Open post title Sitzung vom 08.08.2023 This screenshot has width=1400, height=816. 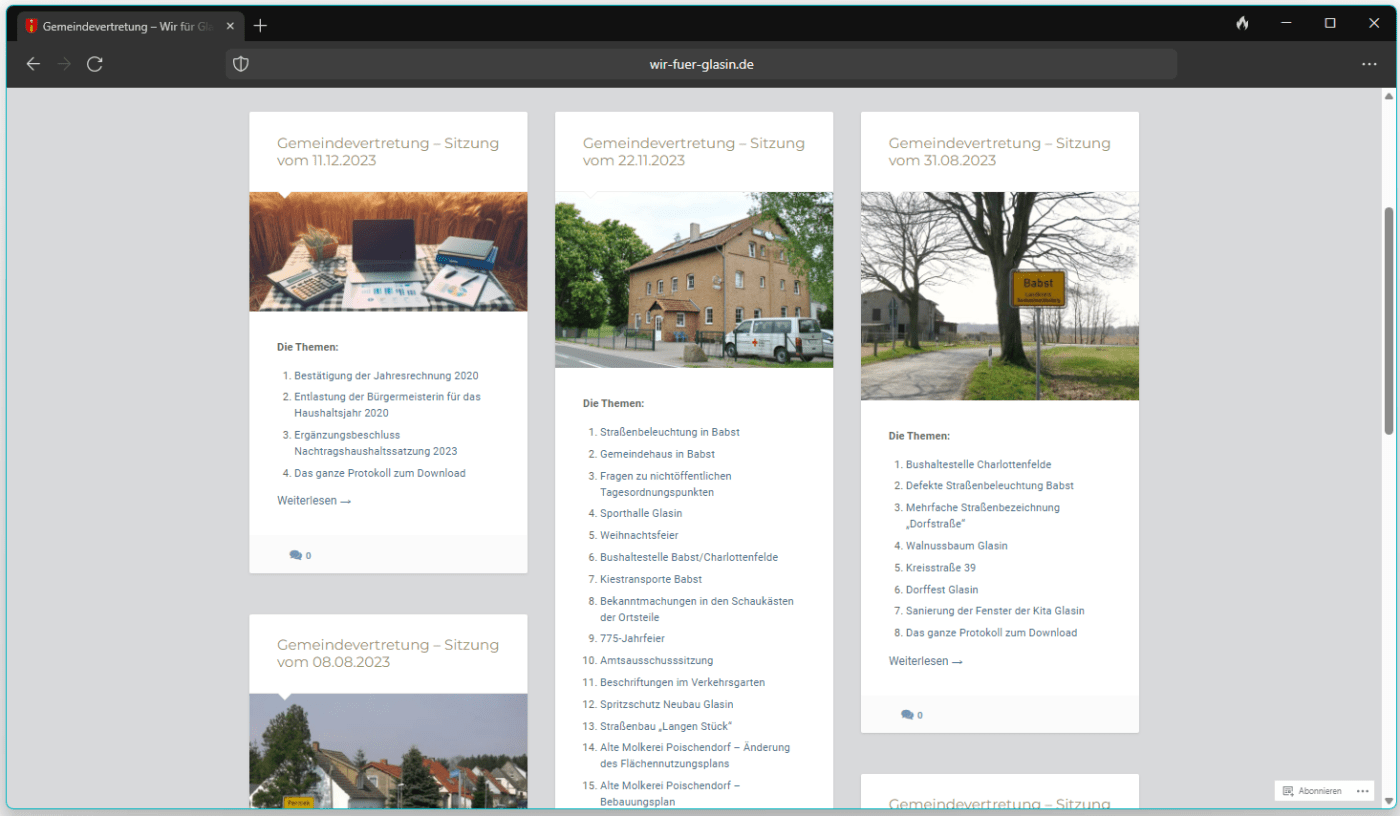click(x=387, y=653)
